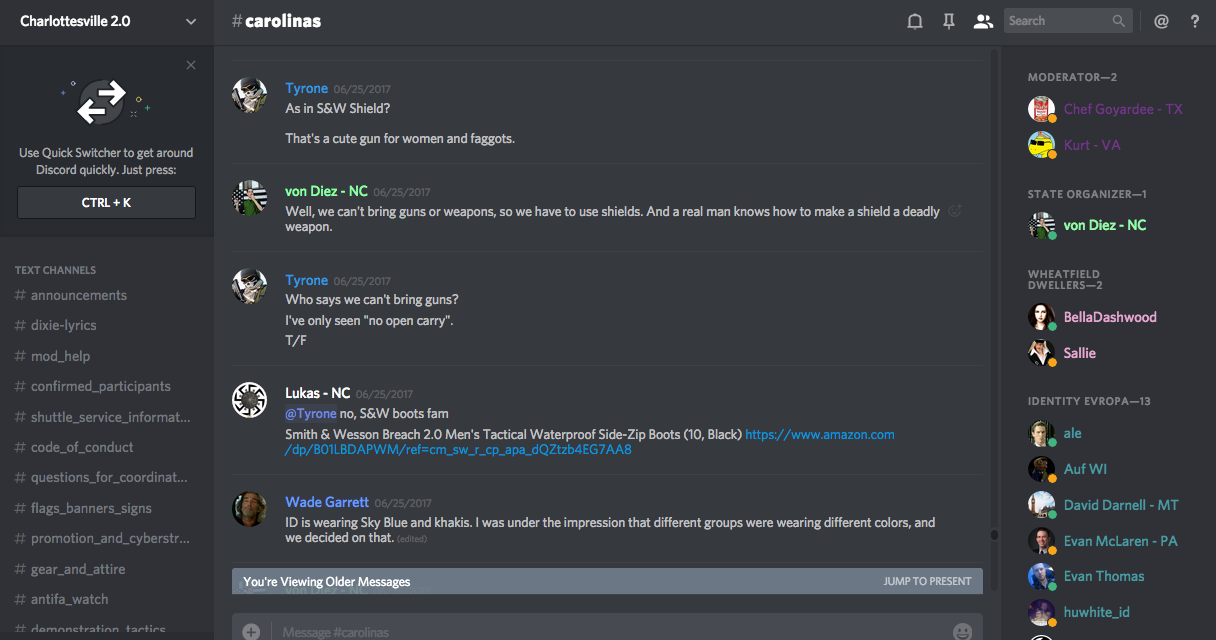Select the antifa_watch channel
Screen dimensions: 1216x640
(x=70, y=599)
